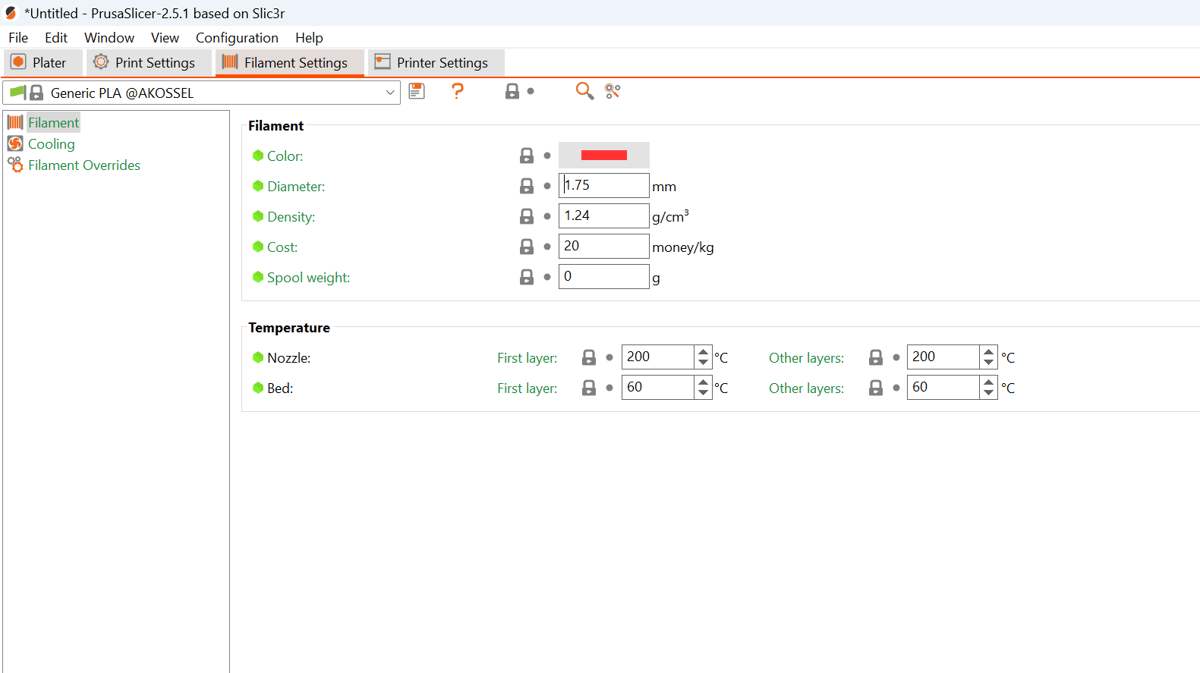Increase Nozzle first layer temperature
This screenshot has height=673, width=1200.
(x=703, y=351)
